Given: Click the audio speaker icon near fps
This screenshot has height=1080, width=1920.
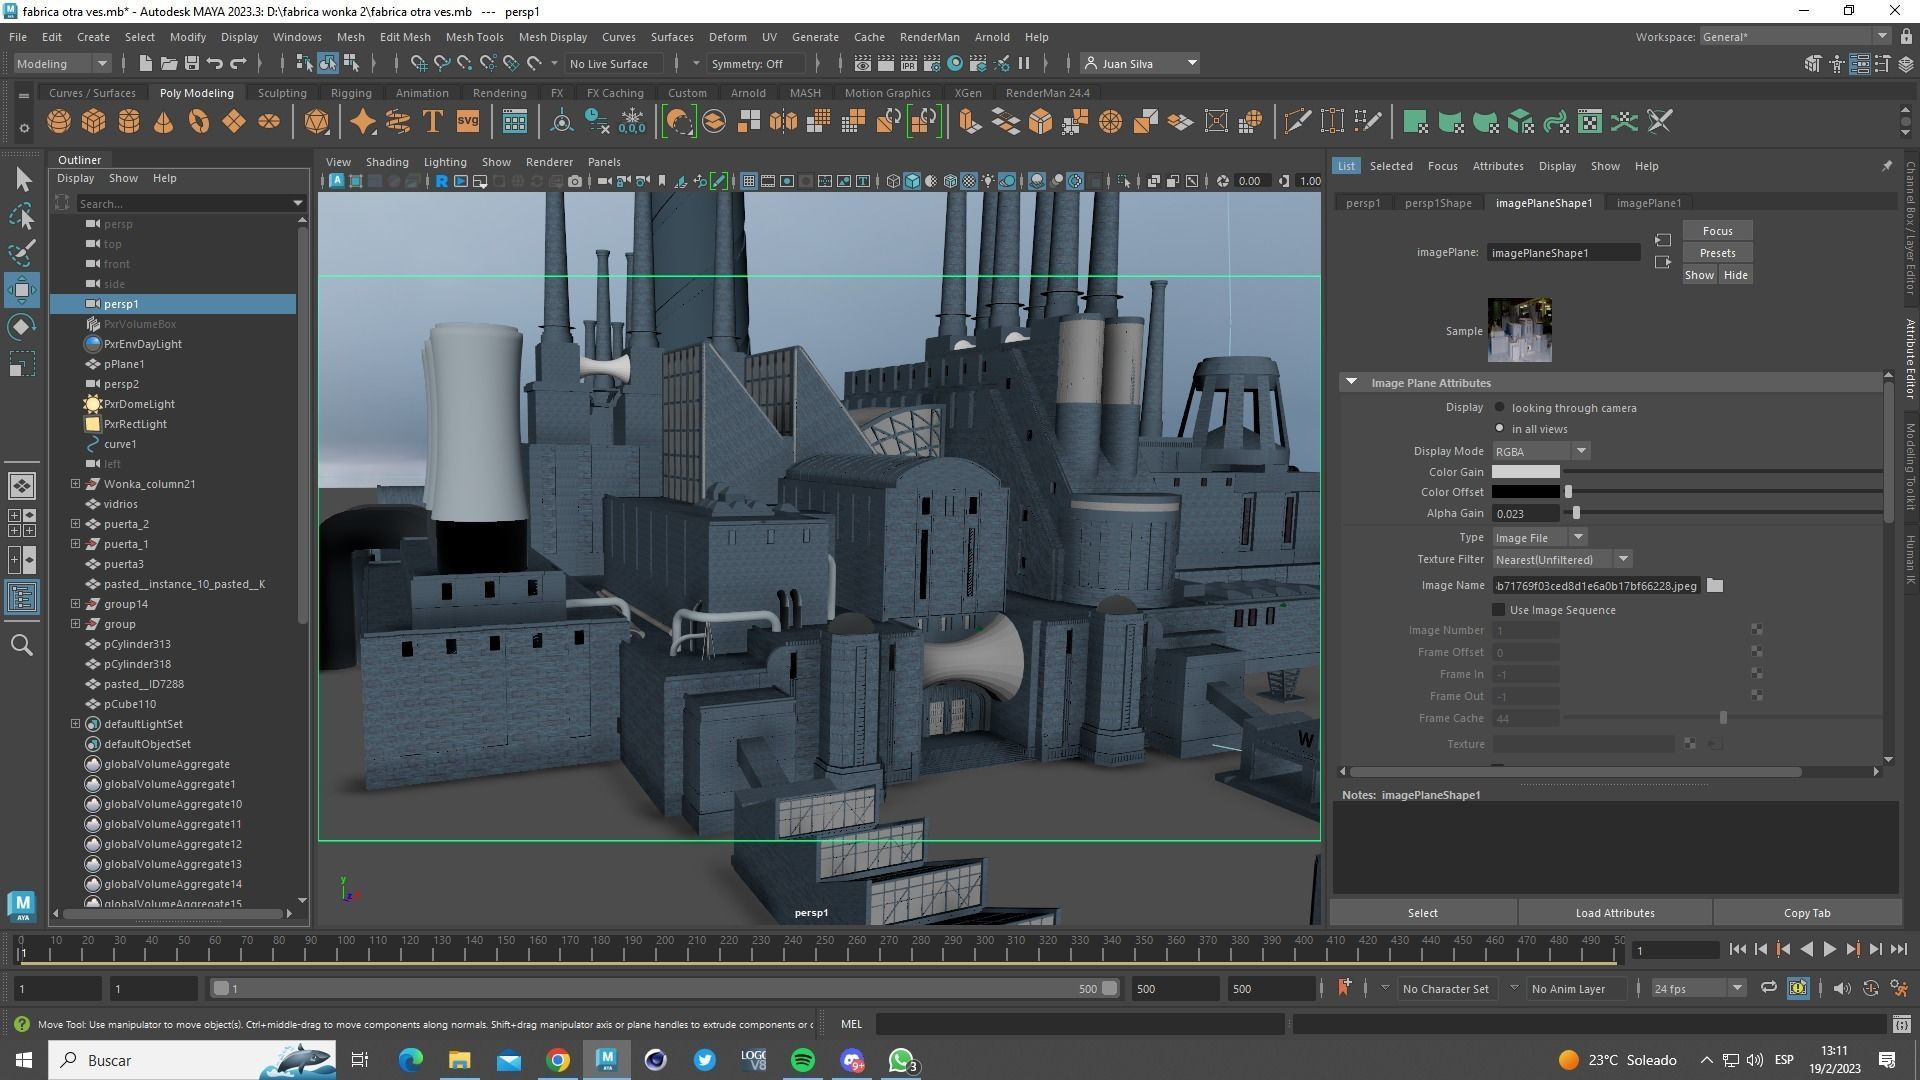Looking at the screenshot, I should point(1842,988).
